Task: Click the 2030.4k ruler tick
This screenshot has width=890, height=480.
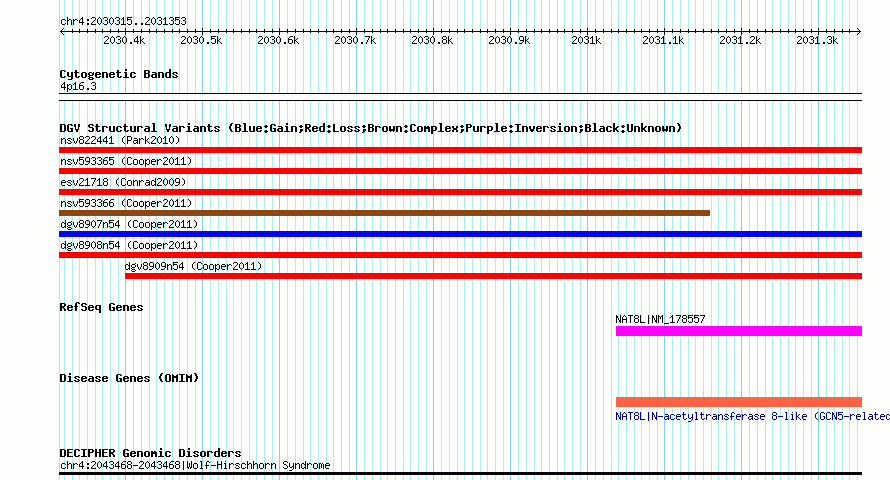Action: click(x=124, y=40)
